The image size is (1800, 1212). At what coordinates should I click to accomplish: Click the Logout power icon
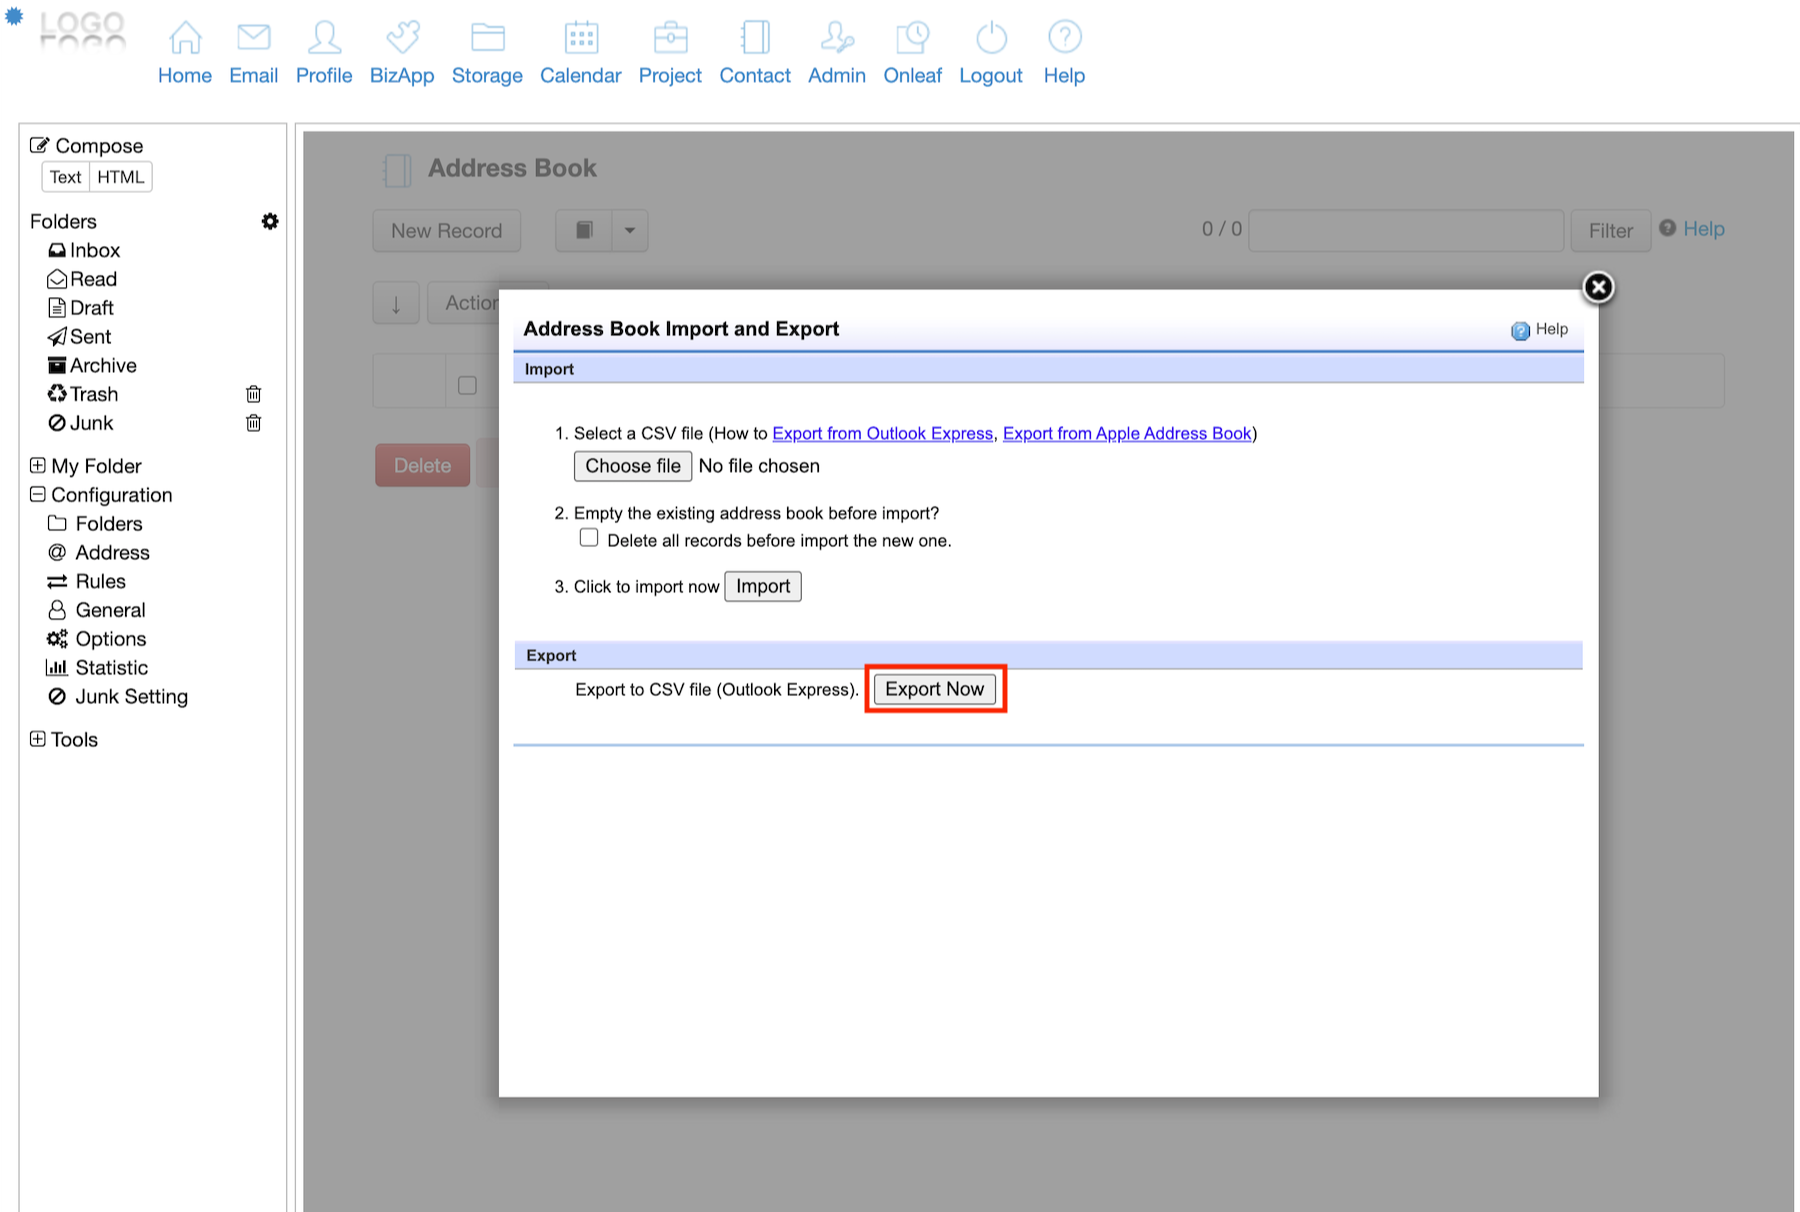pyautogui.click(x=990, y=38)
